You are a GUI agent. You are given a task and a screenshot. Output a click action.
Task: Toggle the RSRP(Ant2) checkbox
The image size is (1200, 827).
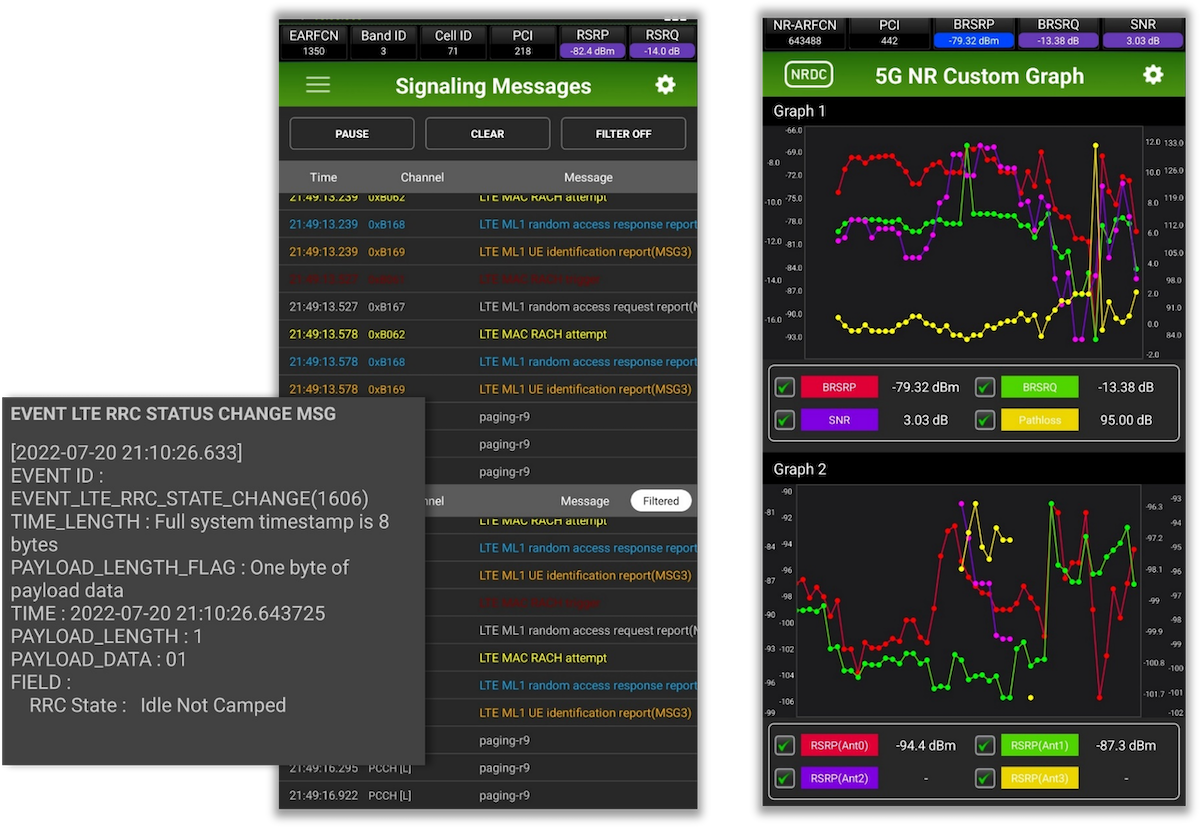785,777
